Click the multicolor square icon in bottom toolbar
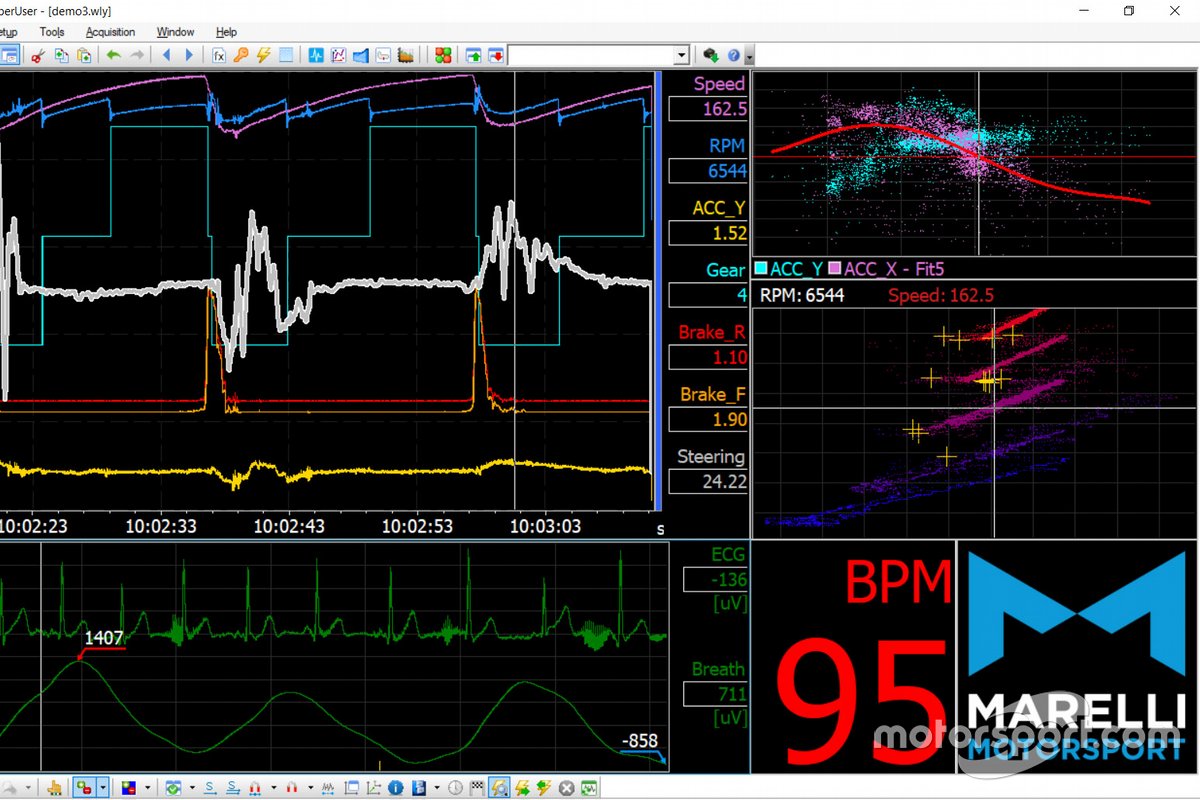 click(127, 788)
